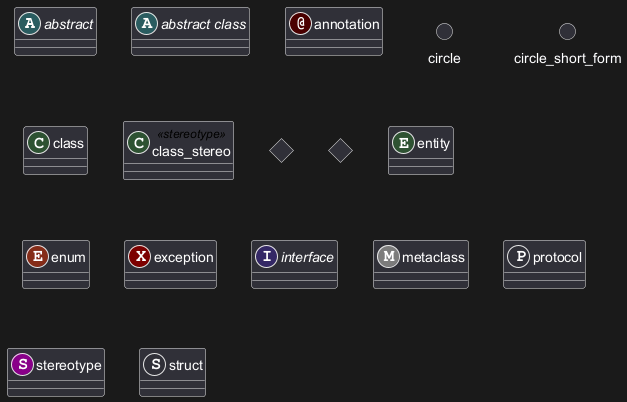This screenshot has width=627, height=402.
Task: Click the green C icon of class
Action: 39,143
